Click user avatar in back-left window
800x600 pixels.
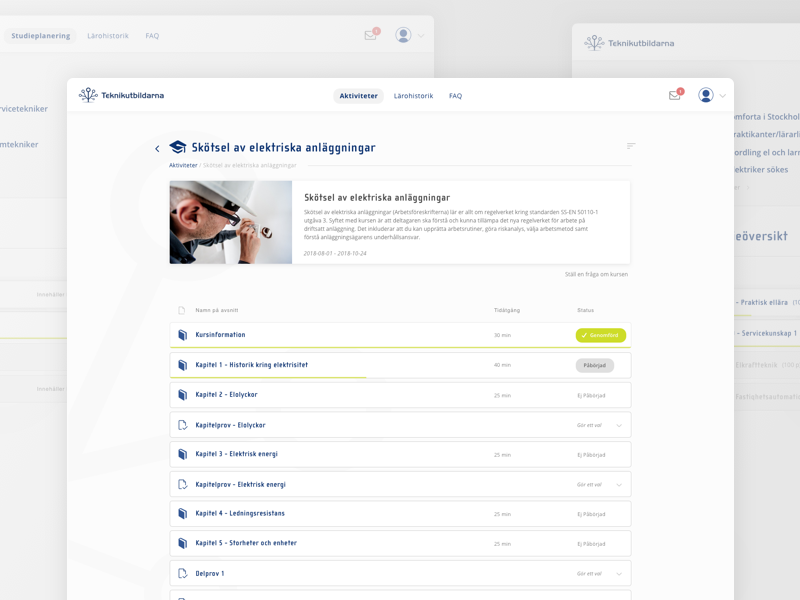pos(403,35)
